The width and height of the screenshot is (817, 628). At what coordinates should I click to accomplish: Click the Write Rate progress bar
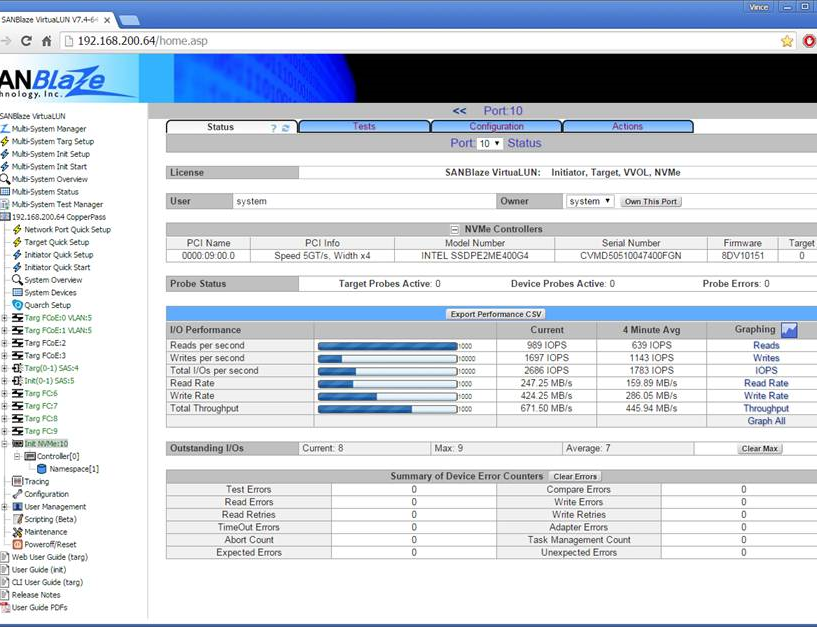[388, 396]
